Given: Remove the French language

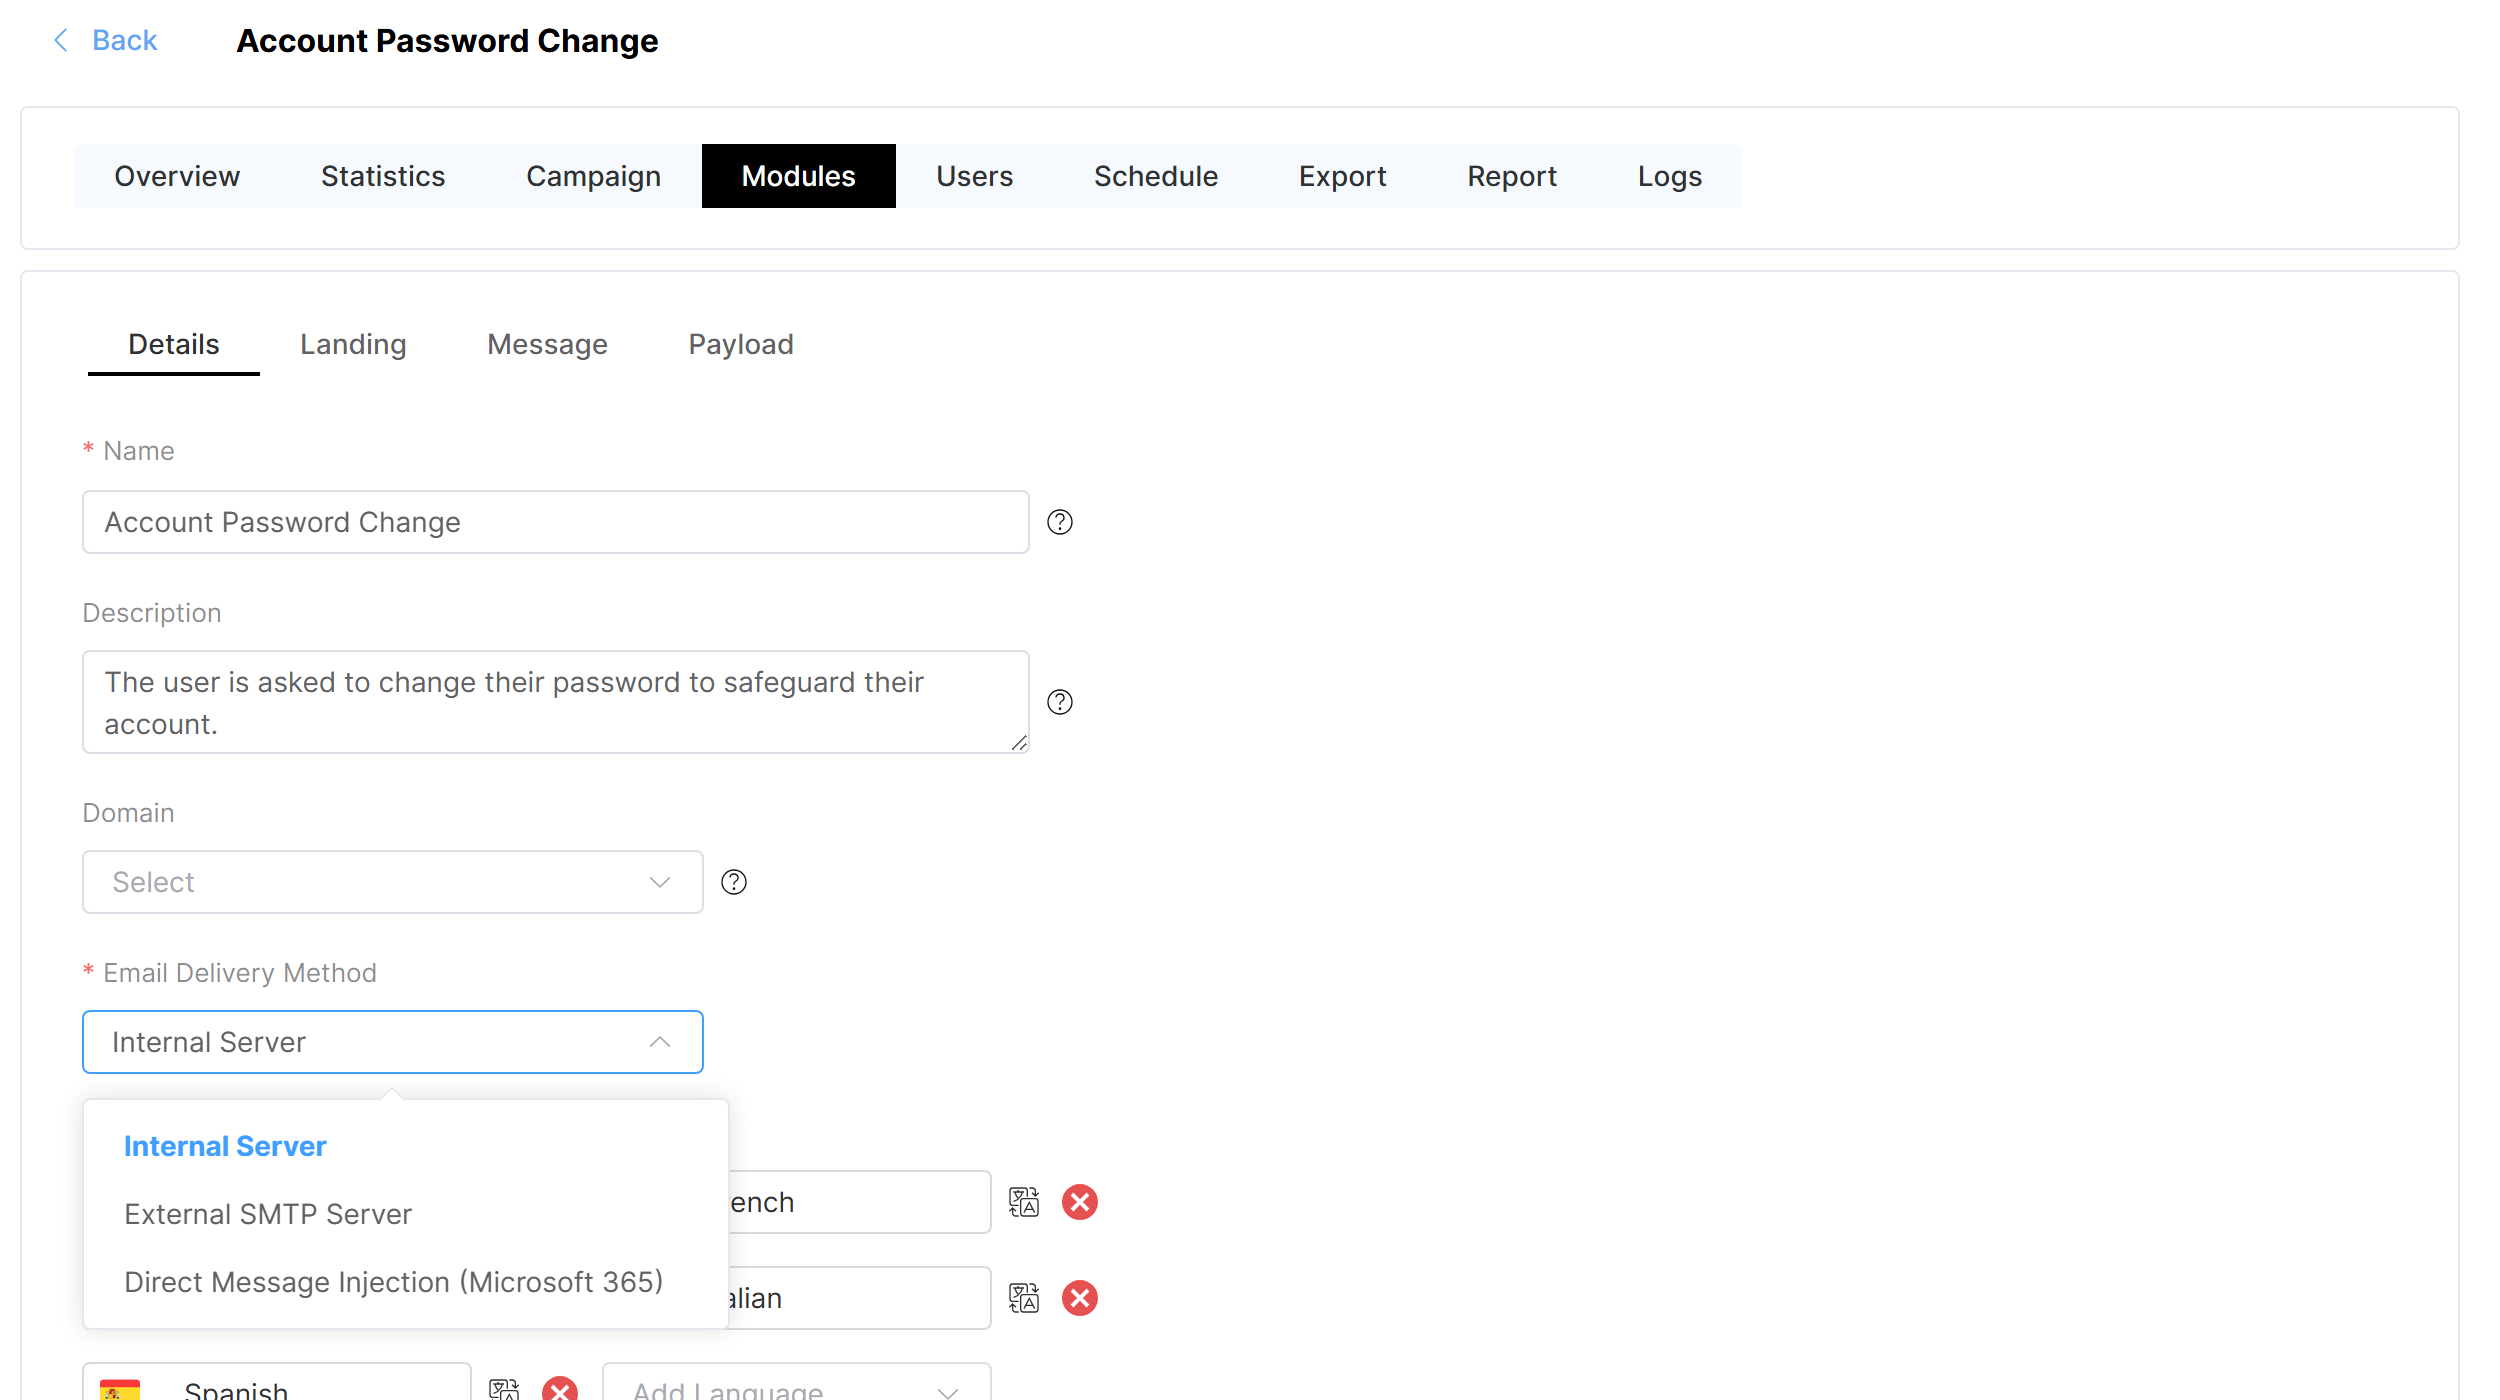Looking at the screenshot, I should [x=1080, y=1202].
